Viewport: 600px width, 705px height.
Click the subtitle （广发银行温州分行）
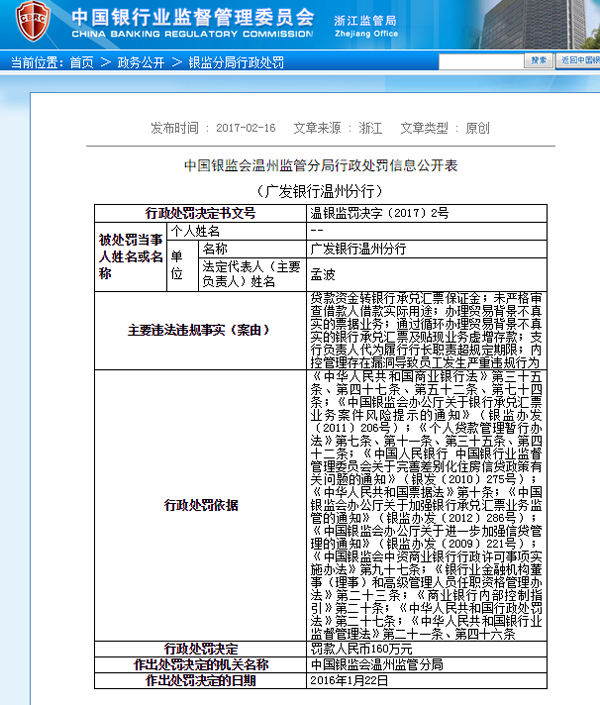point(320,192)
